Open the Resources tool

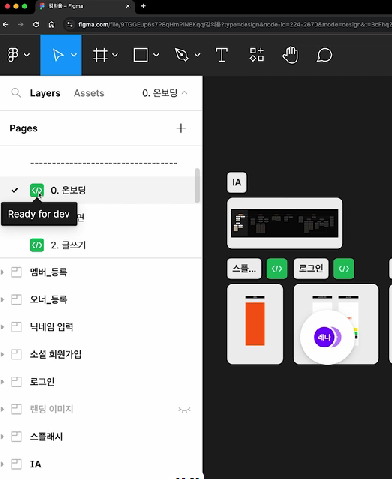coord(257,55)
